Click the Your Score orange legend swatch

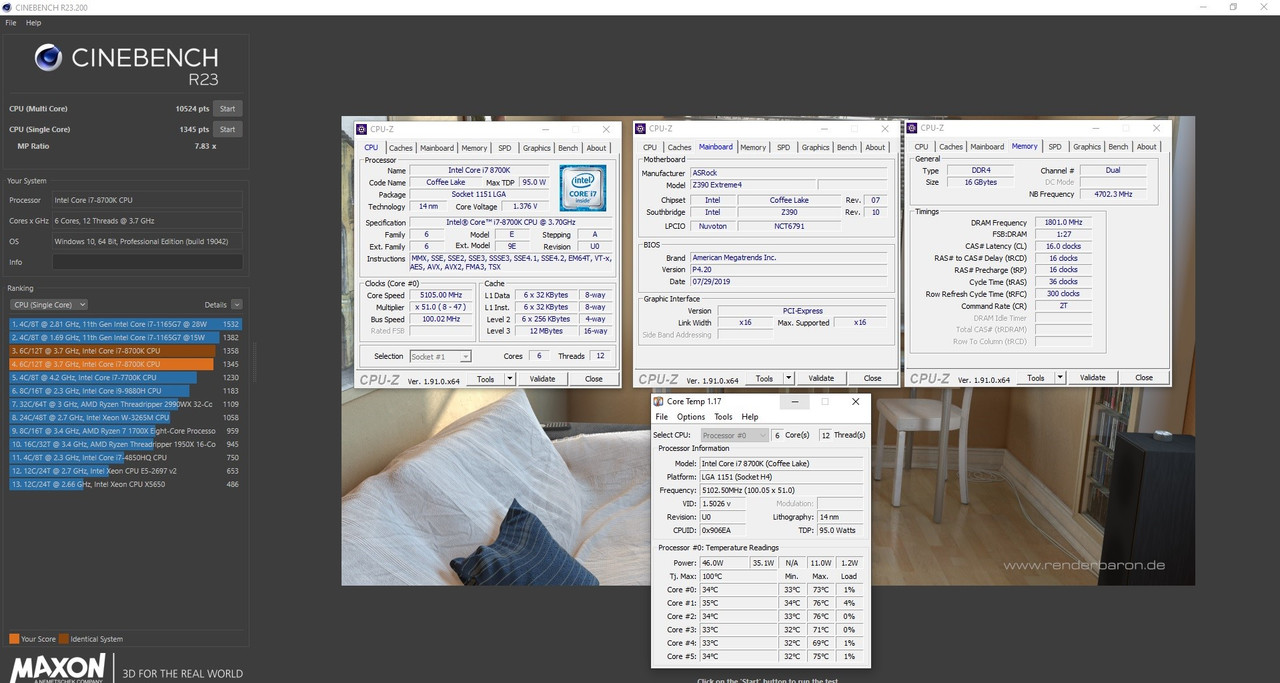(x=14, y=639)
